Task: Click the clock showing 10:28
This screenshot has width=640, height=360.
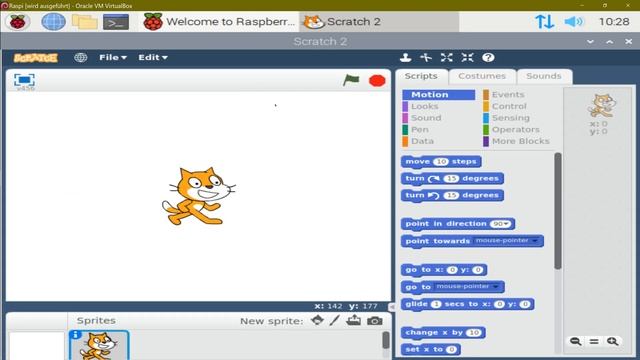Action: (x=614, y=22)
